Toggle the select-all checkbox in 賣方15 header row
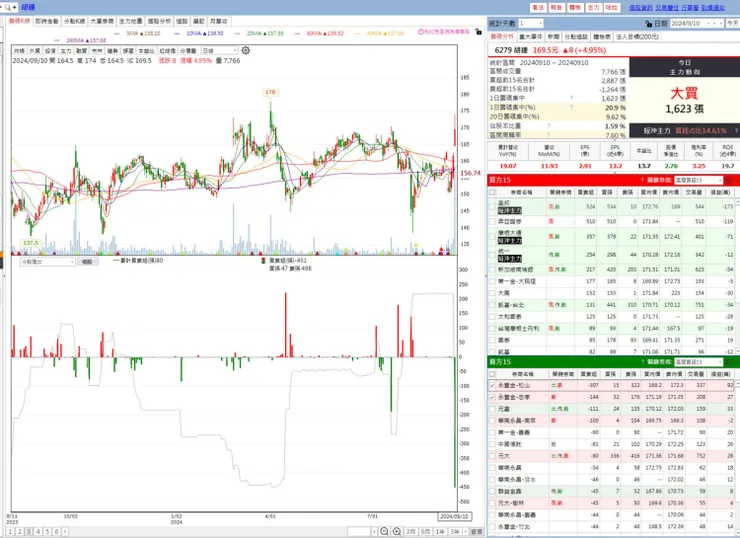The width and height of the screenshot is (740, 538). coord(492,374)
